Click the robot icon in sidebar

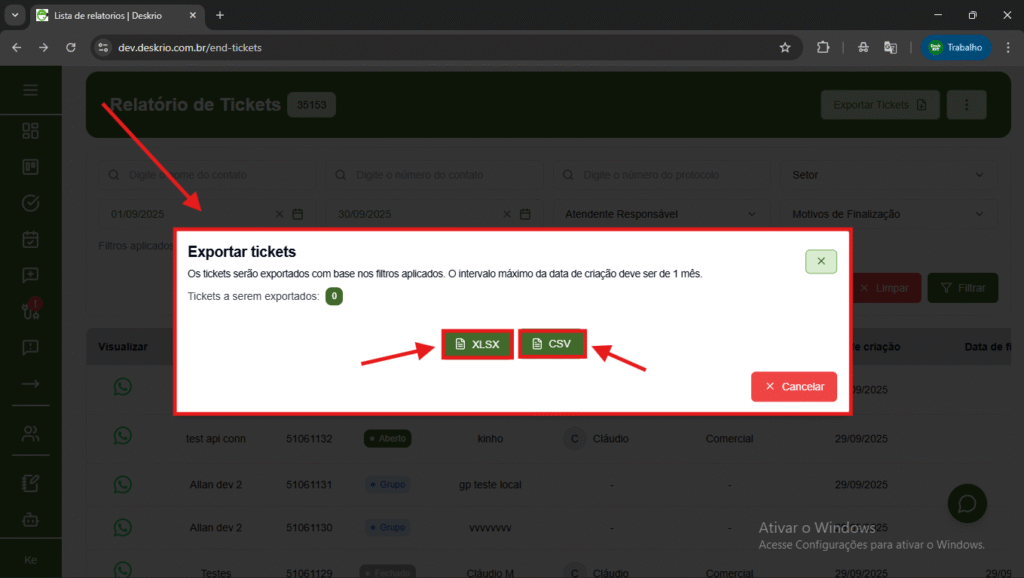click(x=30, y=520)
